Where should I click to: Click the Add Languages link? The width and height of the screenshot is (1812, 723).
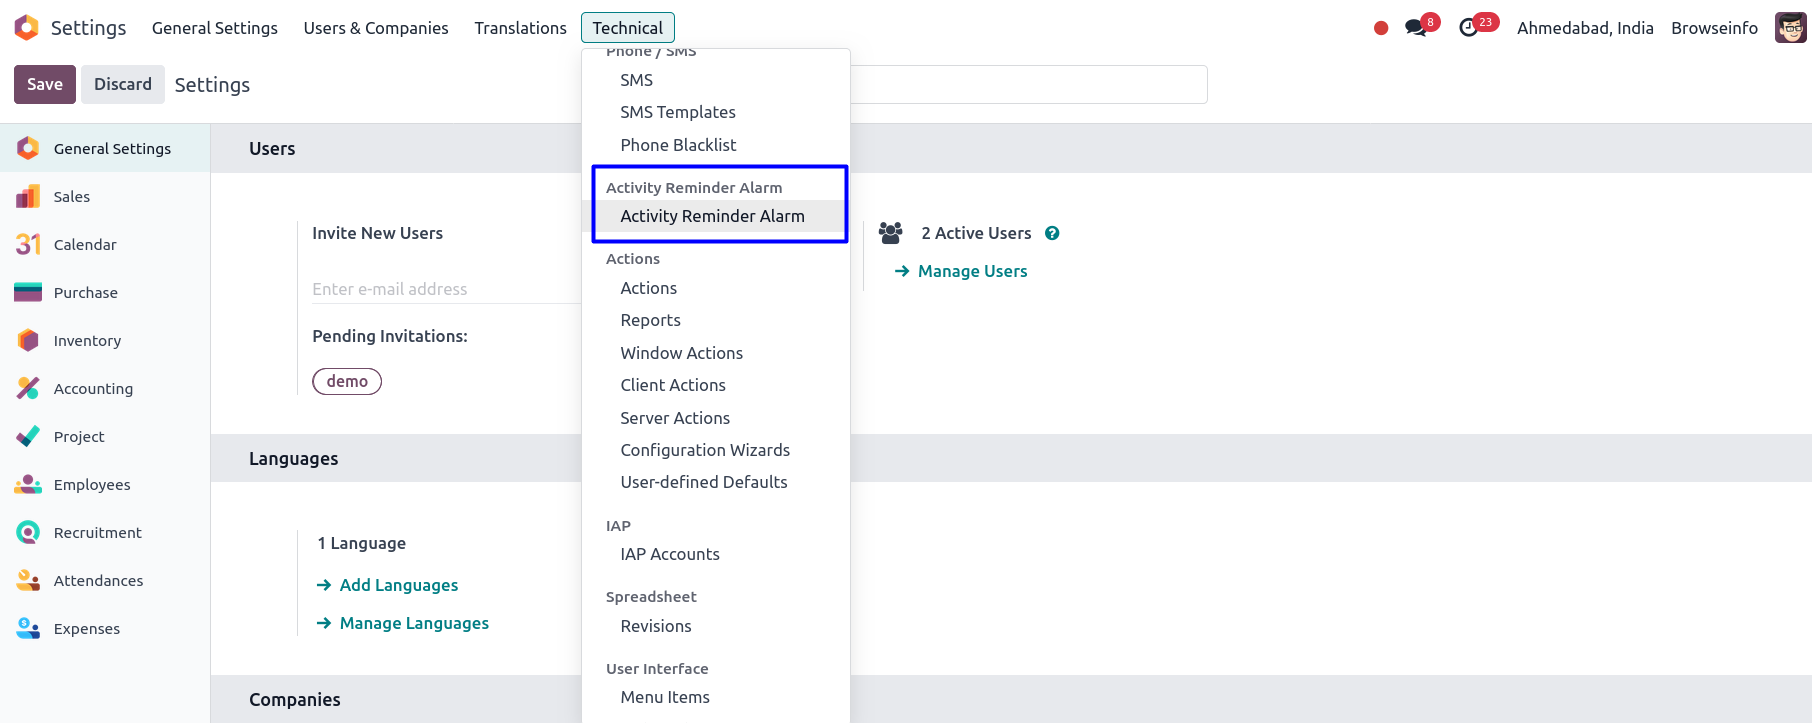click(398, 585)
